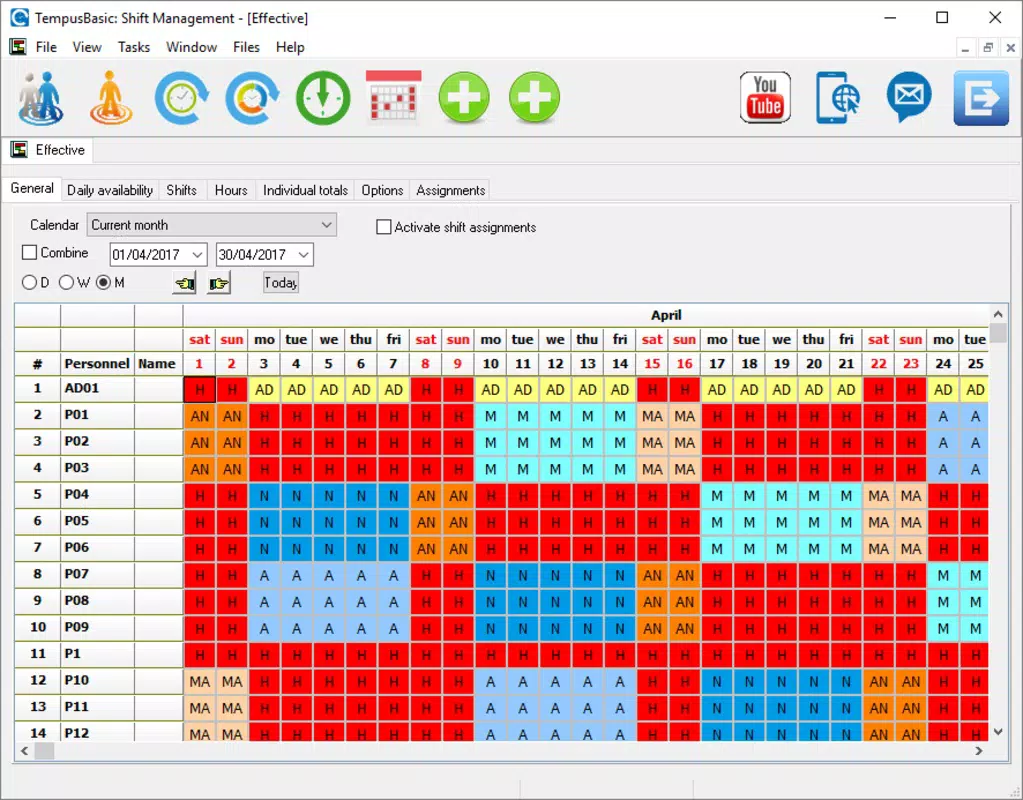Open the Tasks menu
The height and width of the screenshot is (800, 1023).
point(134,47)
